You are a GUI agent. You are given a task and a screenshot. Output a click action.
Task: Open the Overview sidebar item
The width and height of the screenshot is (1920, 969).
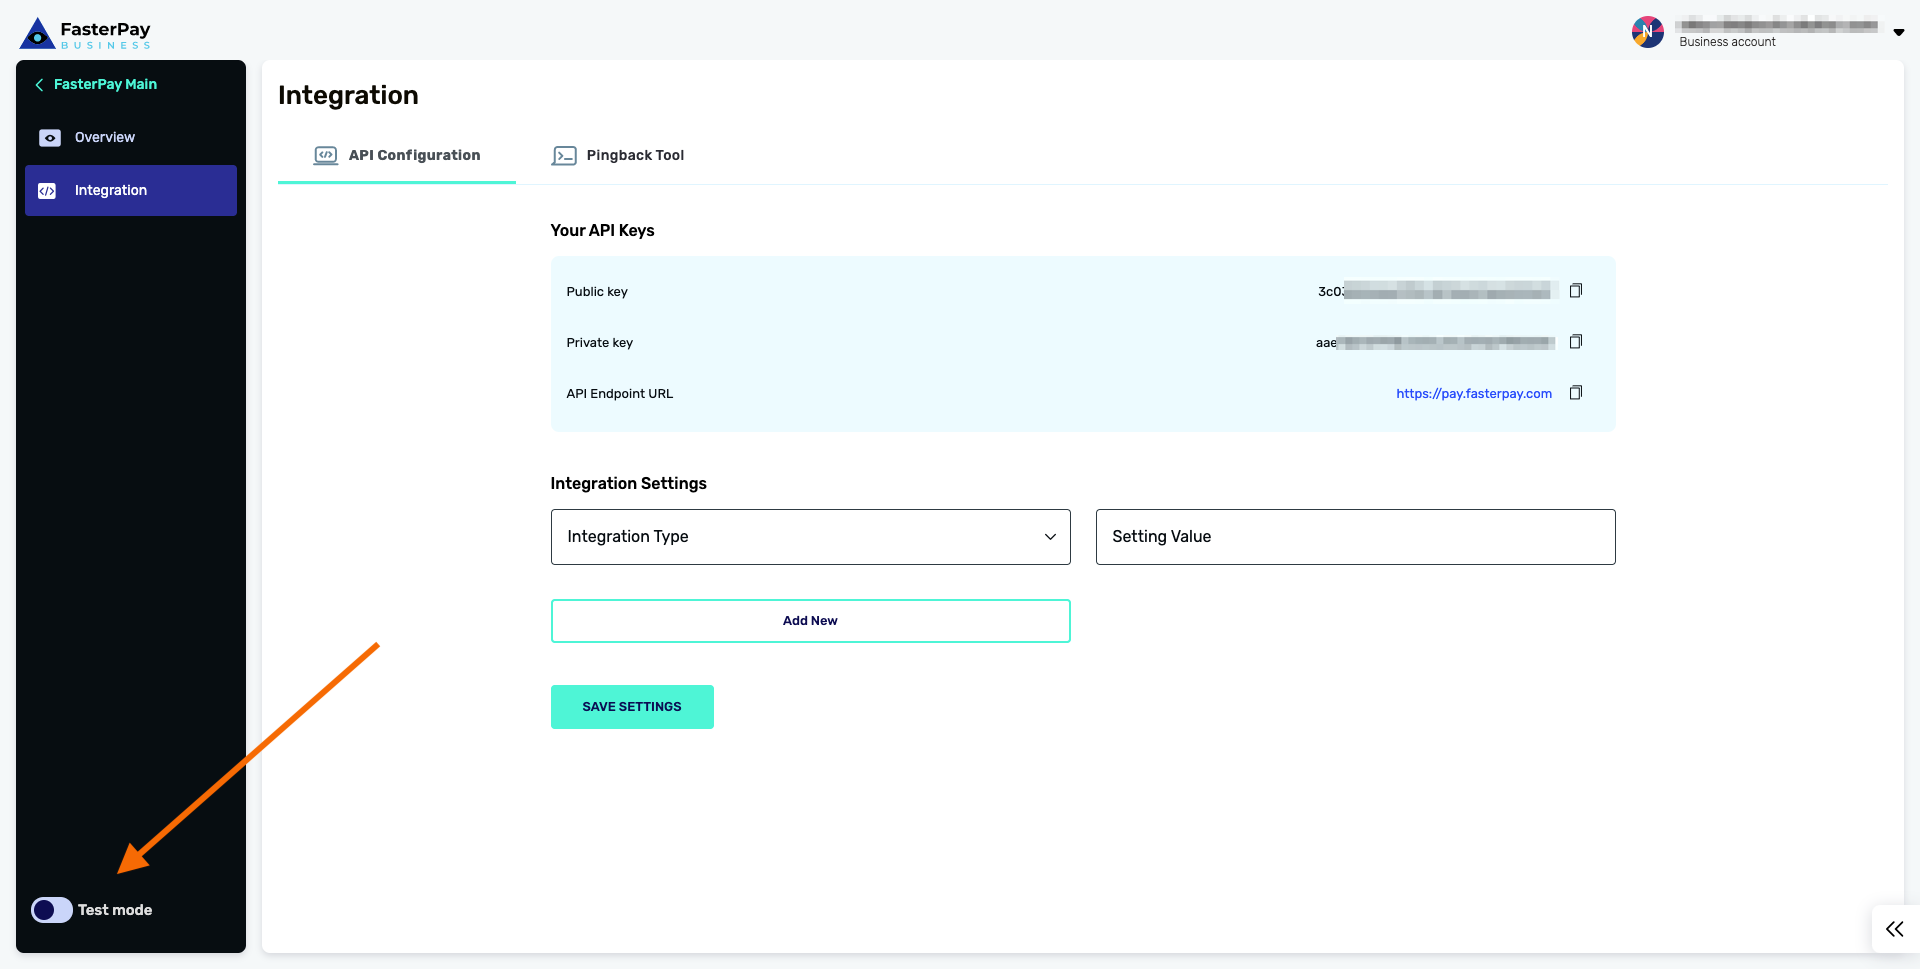point(131,138)
